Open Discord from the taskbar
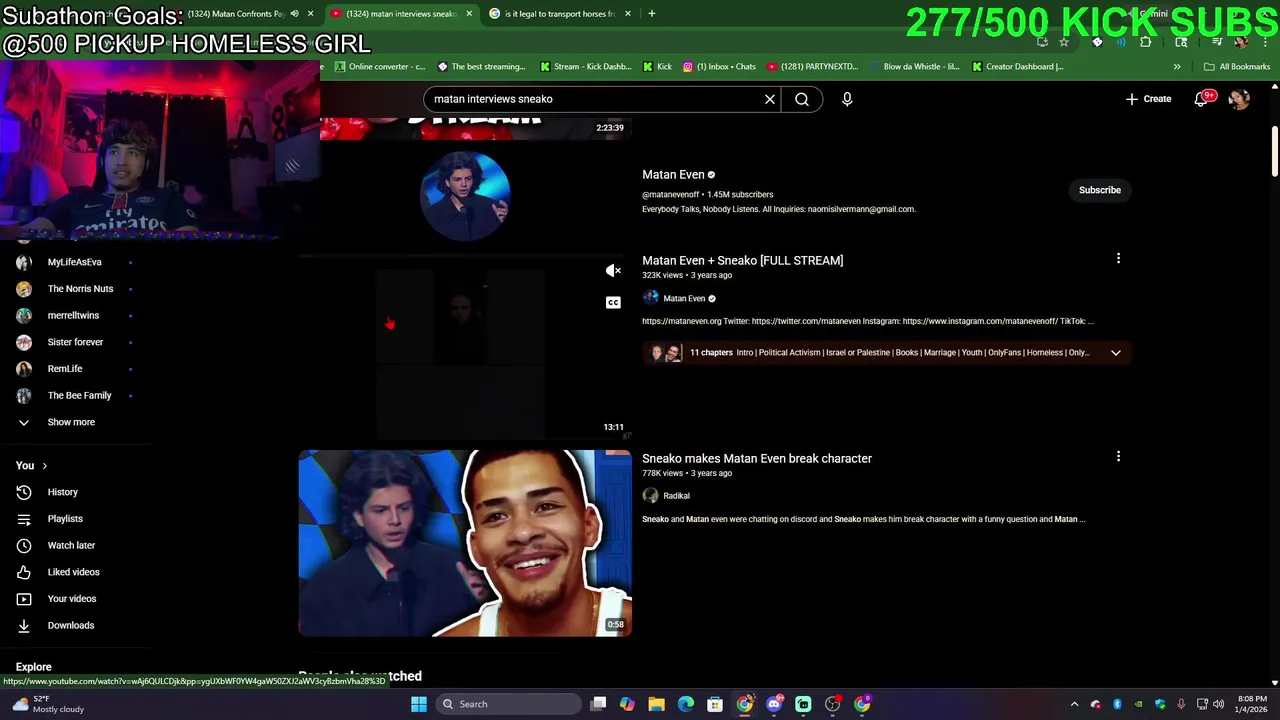Image resolution: width=1280 pixels, height=720 pixels. [x=774, y=704]
